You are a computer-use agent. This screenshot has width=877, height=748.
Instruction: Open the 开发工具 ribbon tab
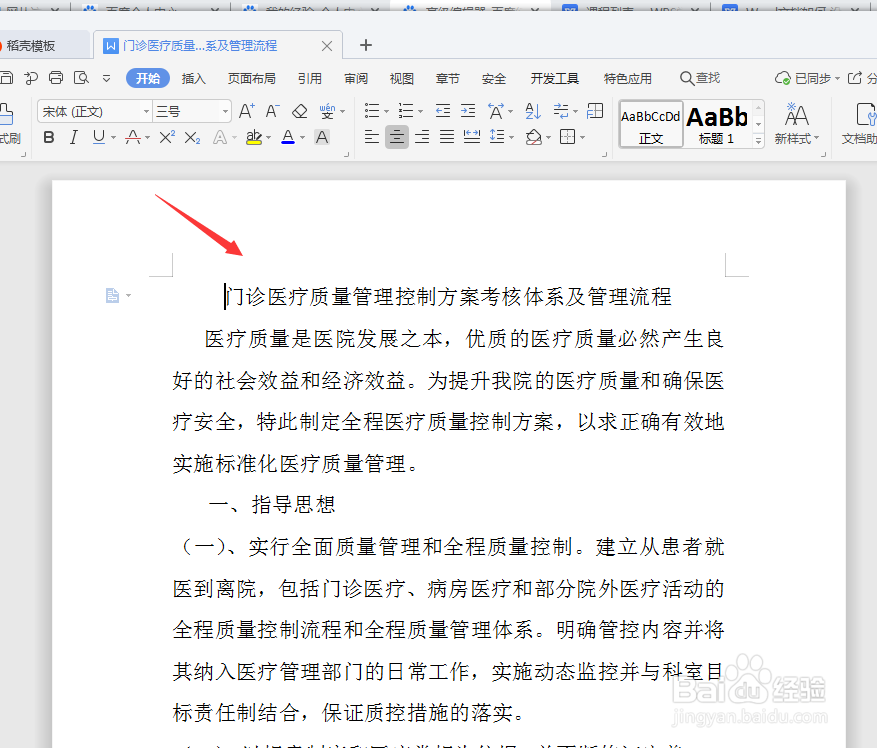pyautogui.click(x=554, y=78)
